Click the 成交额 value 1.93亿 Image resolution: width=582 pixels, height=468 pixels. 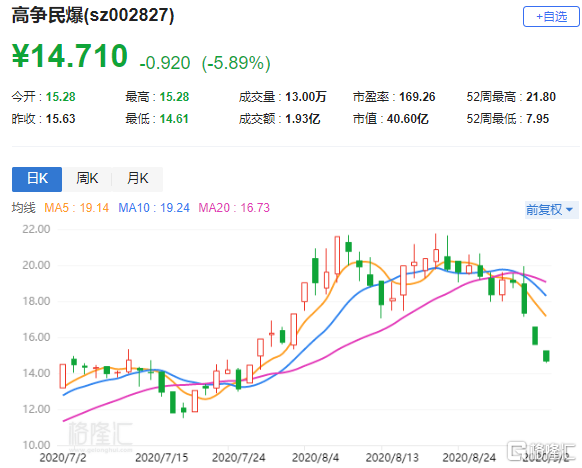tap(303, 119)
